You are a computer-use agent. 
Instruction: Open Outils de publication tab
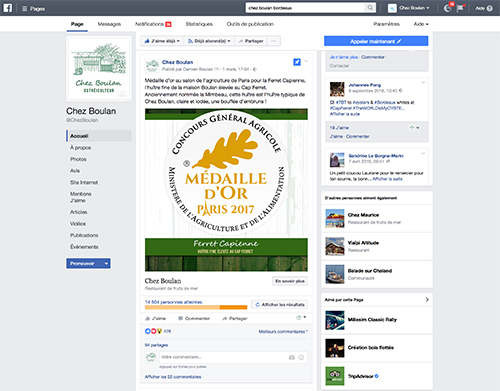pyautogui.click(x=250, y=24)
